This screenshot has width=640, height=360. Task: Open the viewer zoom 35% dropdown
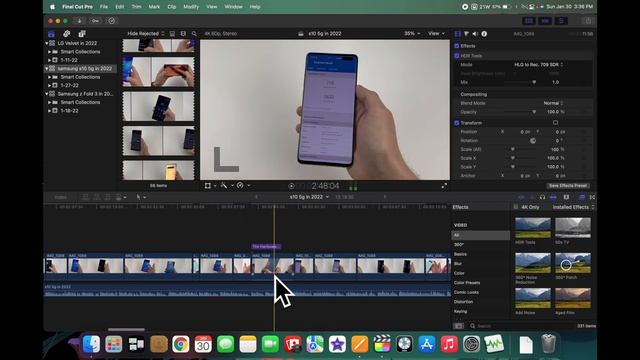point(412,33)
